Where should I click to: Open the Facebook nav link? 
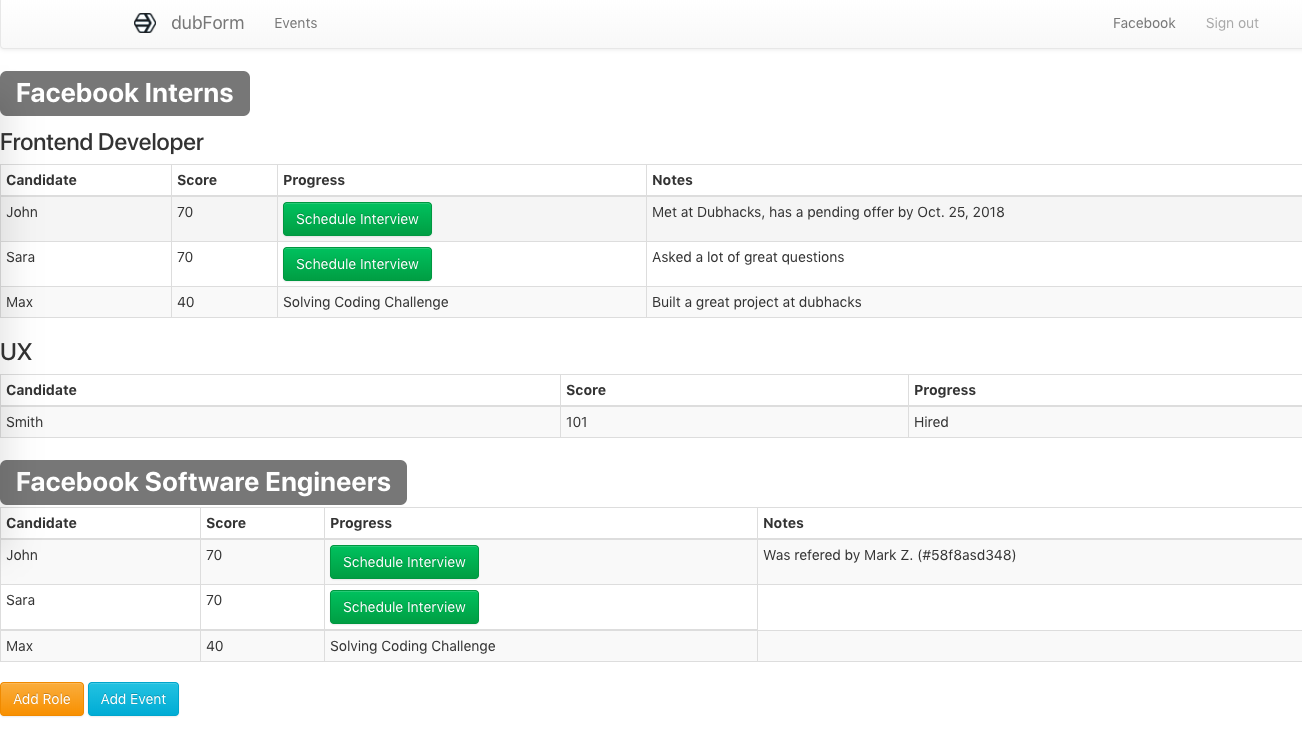click(x=1144, y=23)
